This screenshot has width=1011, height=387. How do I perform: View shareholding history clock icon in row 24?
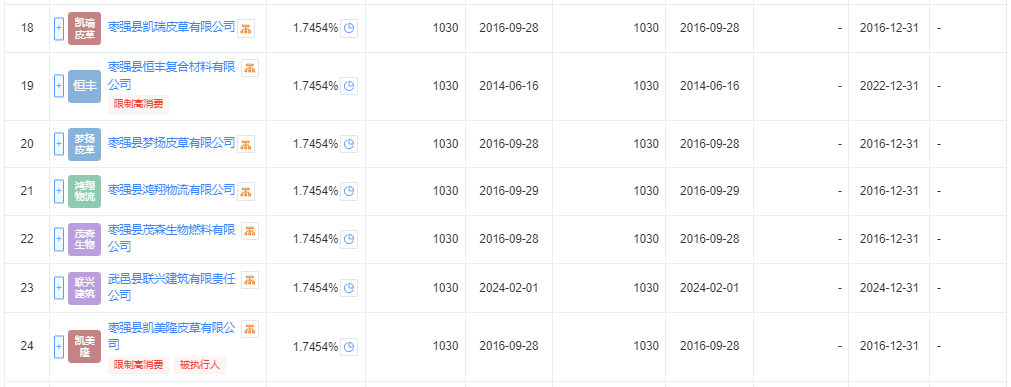pos(349,346)
